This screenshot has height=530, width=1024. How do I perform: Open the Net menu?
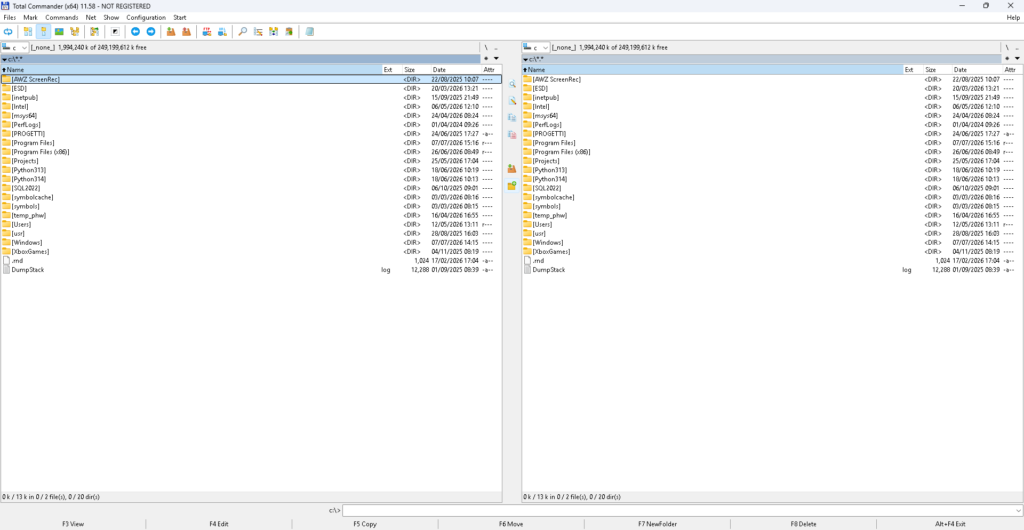91,18
